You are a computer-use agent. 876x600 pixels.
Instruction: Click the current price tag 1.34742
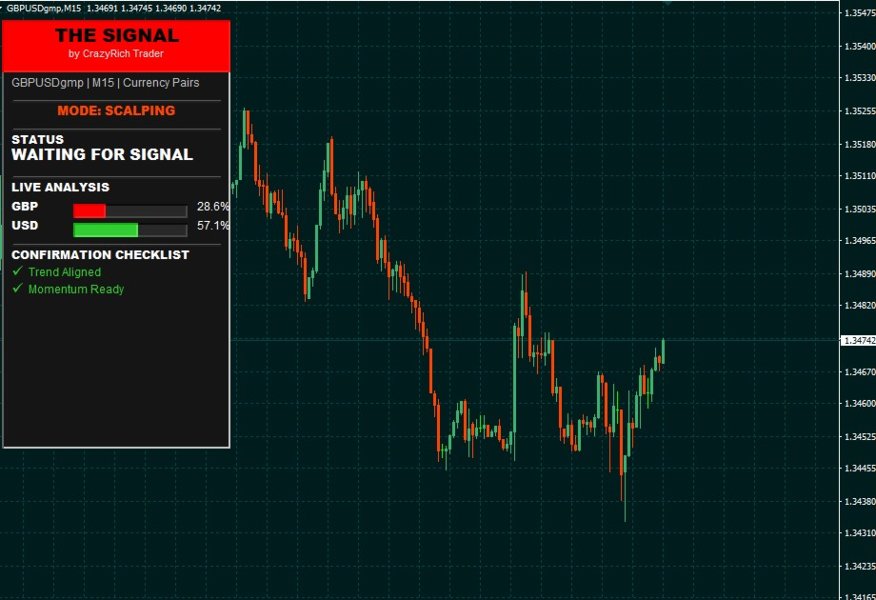(859, 340)
